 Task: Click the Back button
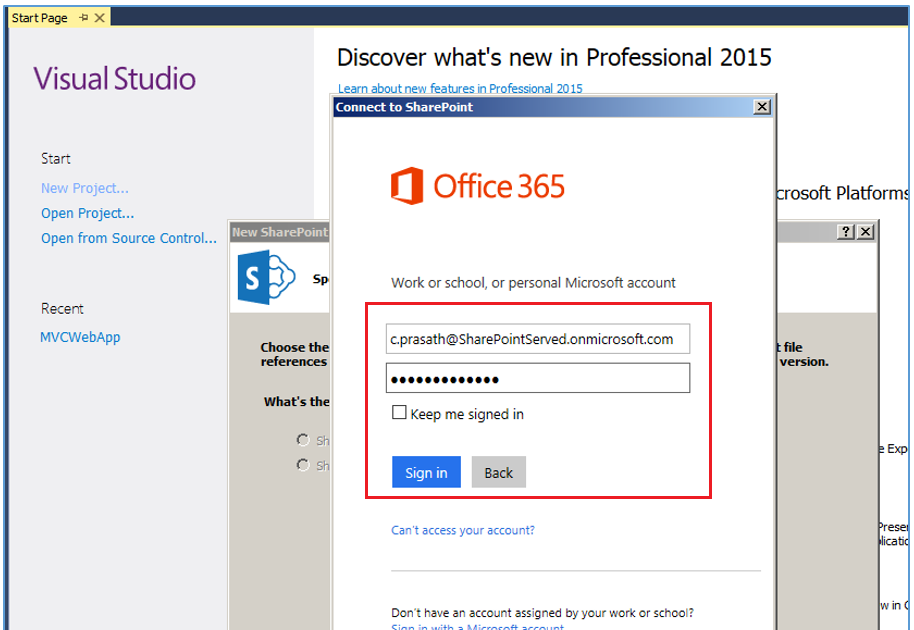tap(498, 472)
